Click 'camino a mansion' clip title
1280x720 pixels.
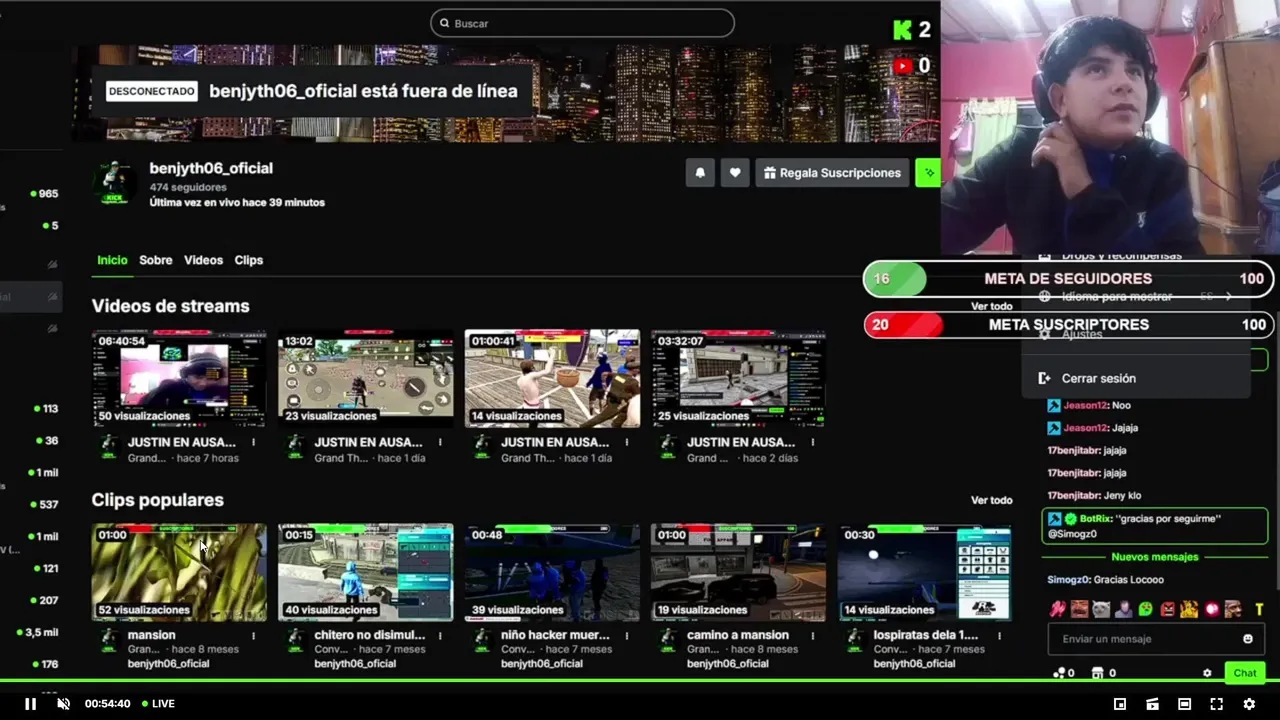pos(738,635)
